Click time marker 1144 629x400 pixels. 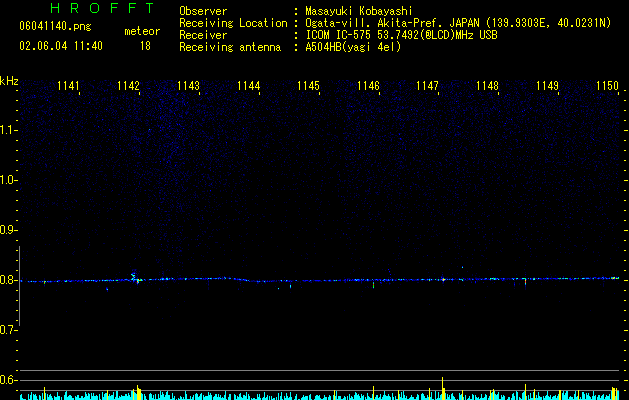point(248,86)
